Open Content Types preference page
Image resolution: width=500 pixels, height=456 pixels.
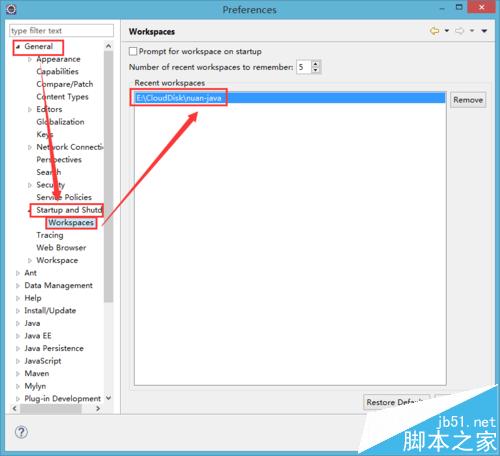(62, 97)
